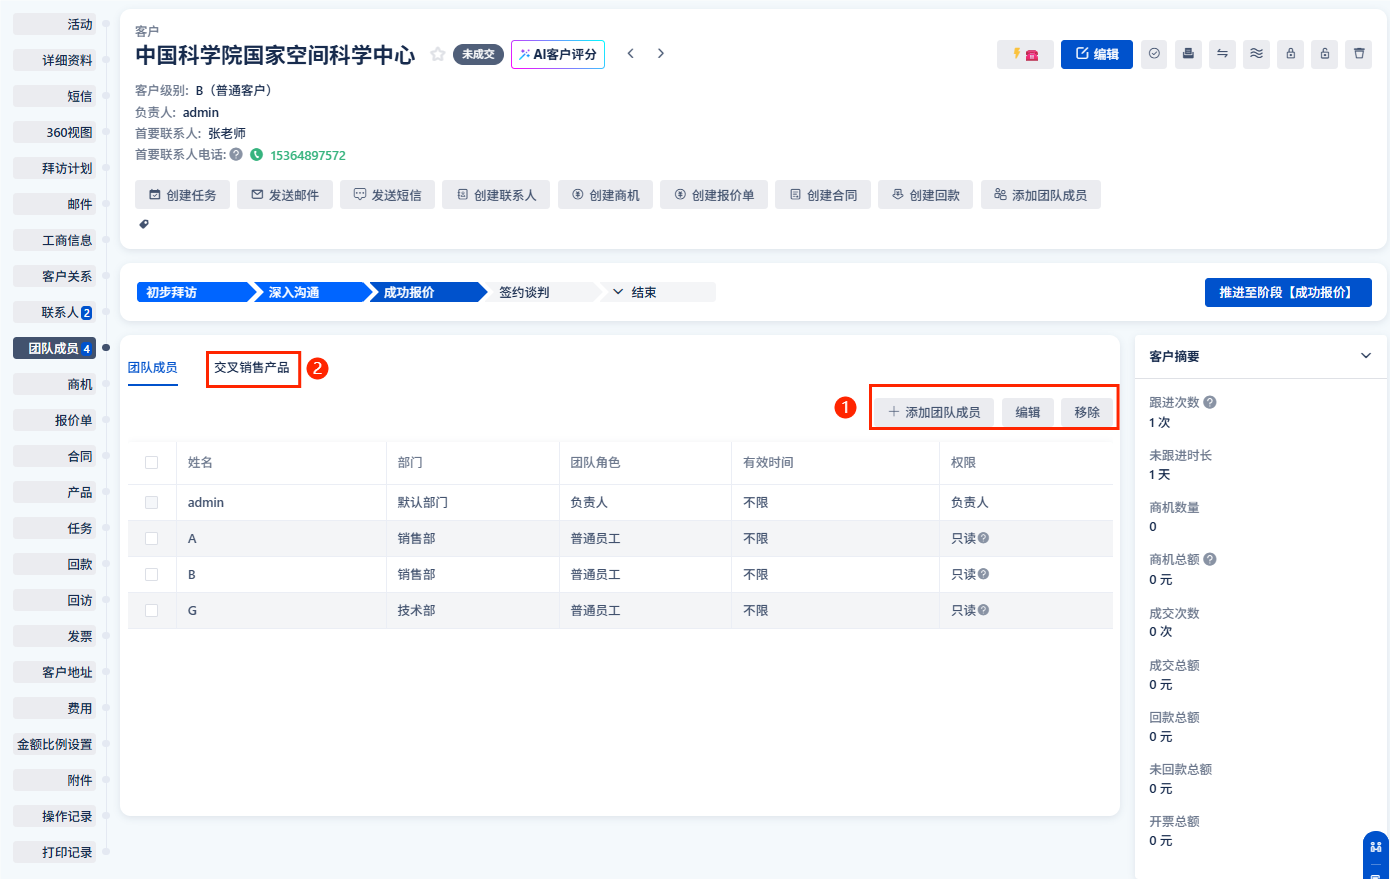Select the 签约谈判 stage

[x=542, y=292]
